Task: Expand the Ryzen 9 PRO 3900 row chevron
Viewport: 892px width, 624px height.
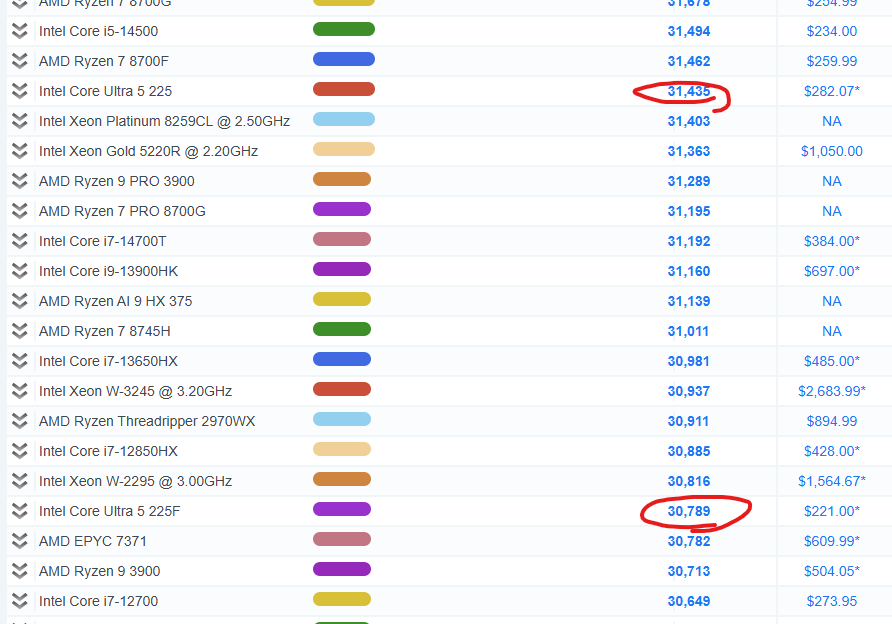Action: tap(19, 181)
